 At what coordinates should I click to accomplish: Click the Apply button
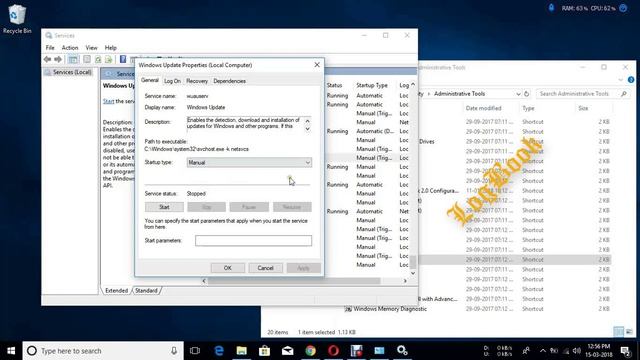(303, 268)
